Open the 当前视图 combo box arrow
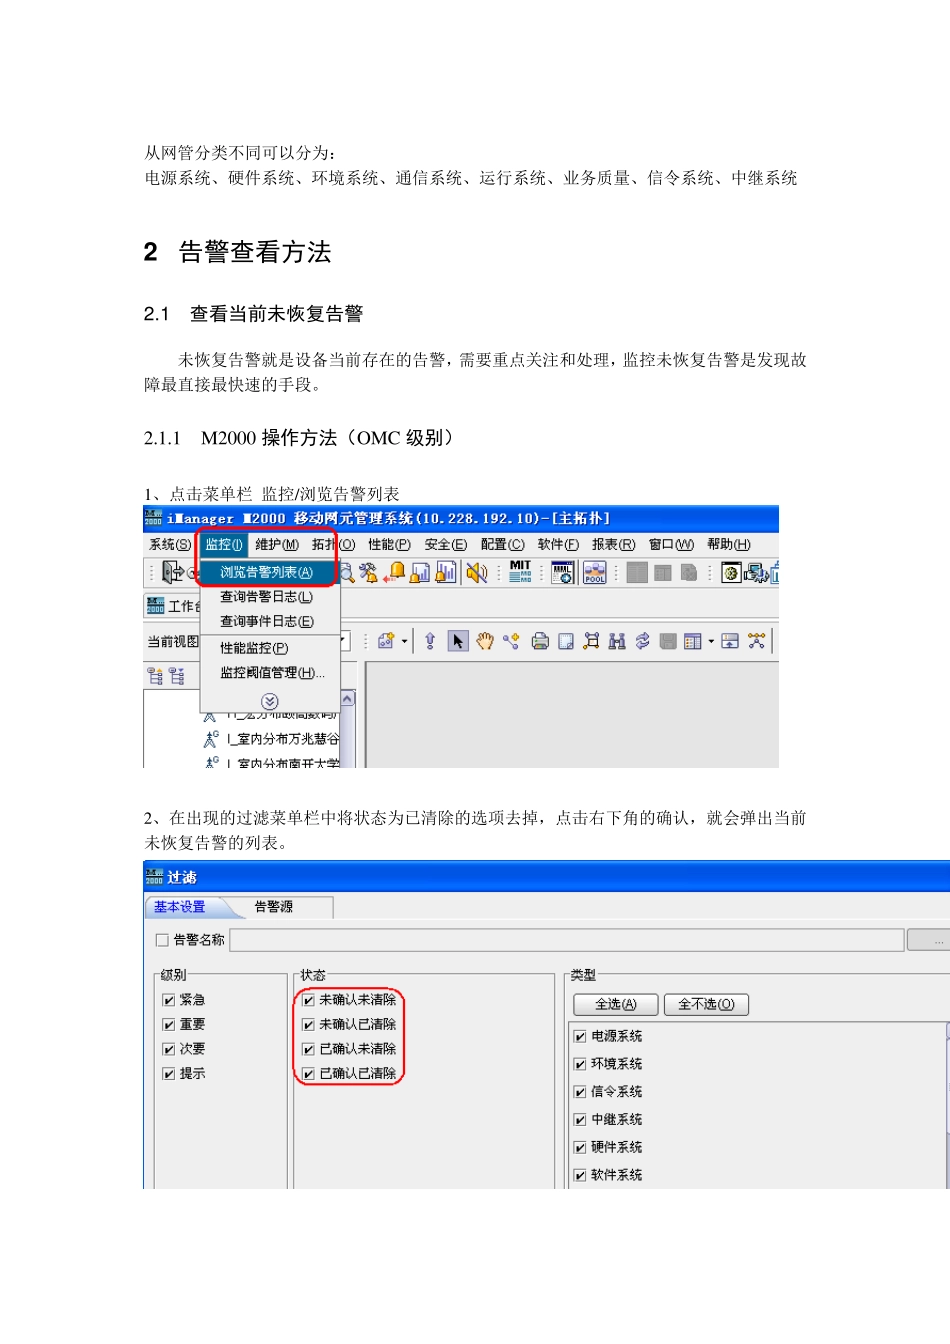 343,641
